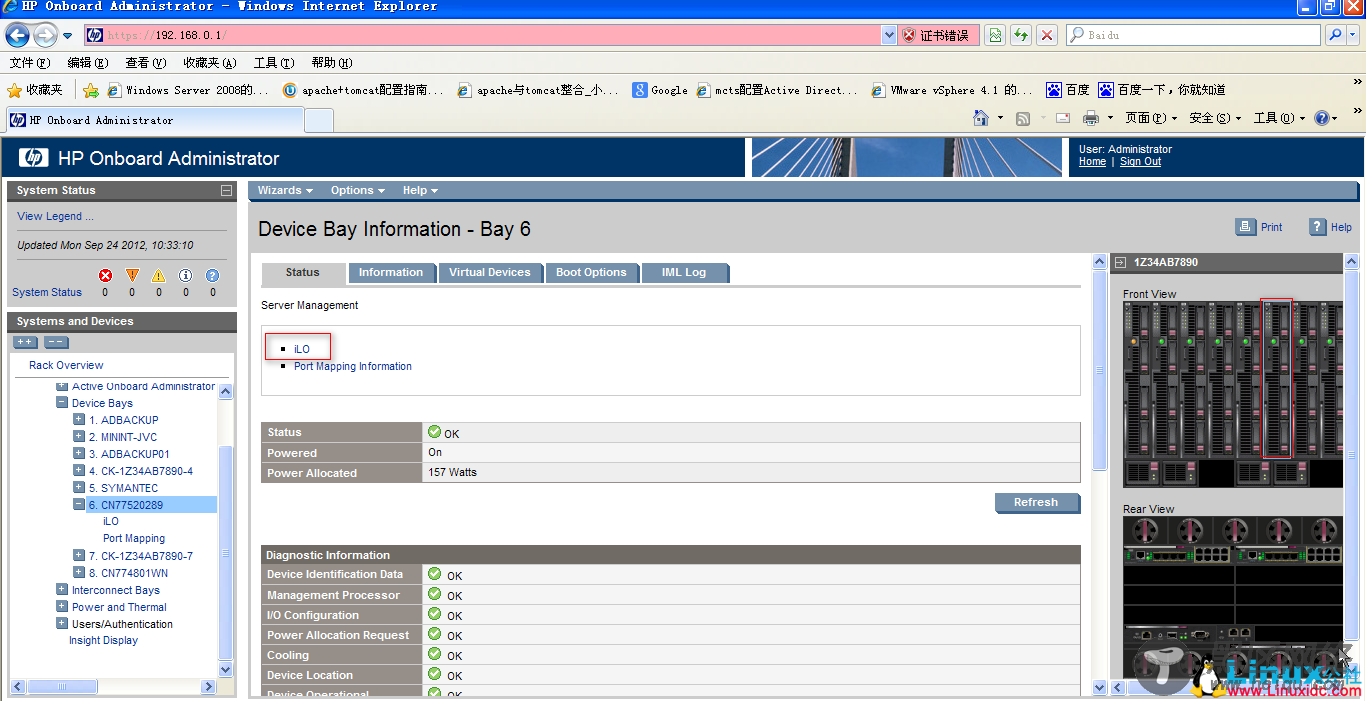Switch to the IML Log tab
The height and width of the screenshot is (701, 1366).
[684, 272]
